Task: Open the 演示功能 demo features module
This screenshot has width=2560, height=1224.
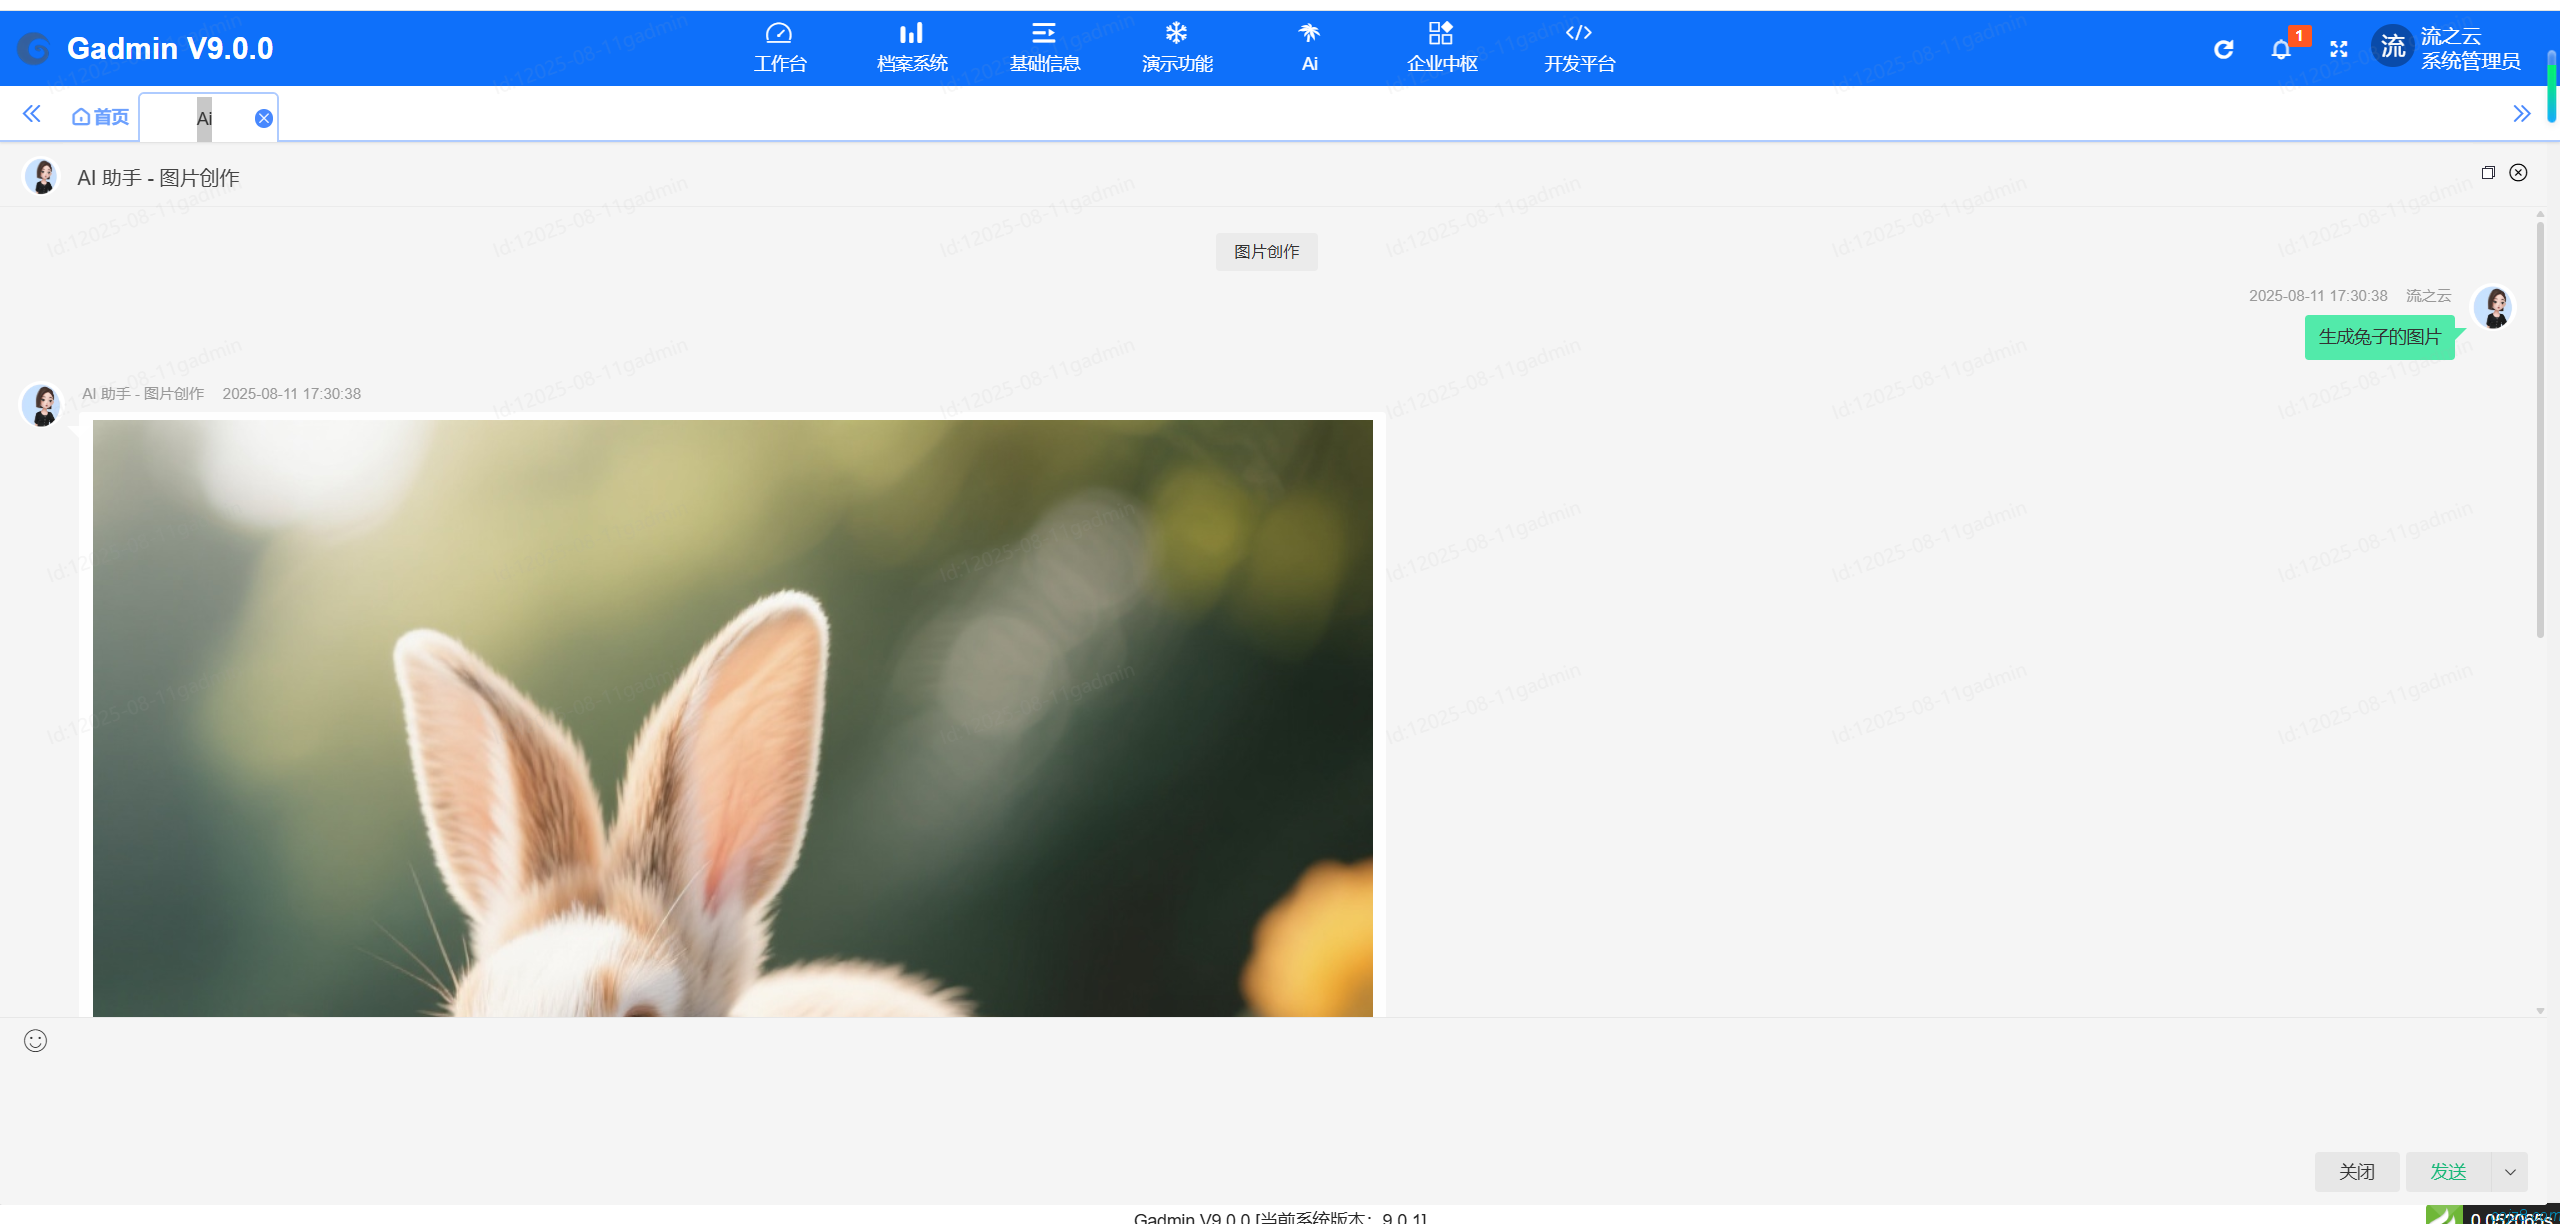Action: 1176,47
